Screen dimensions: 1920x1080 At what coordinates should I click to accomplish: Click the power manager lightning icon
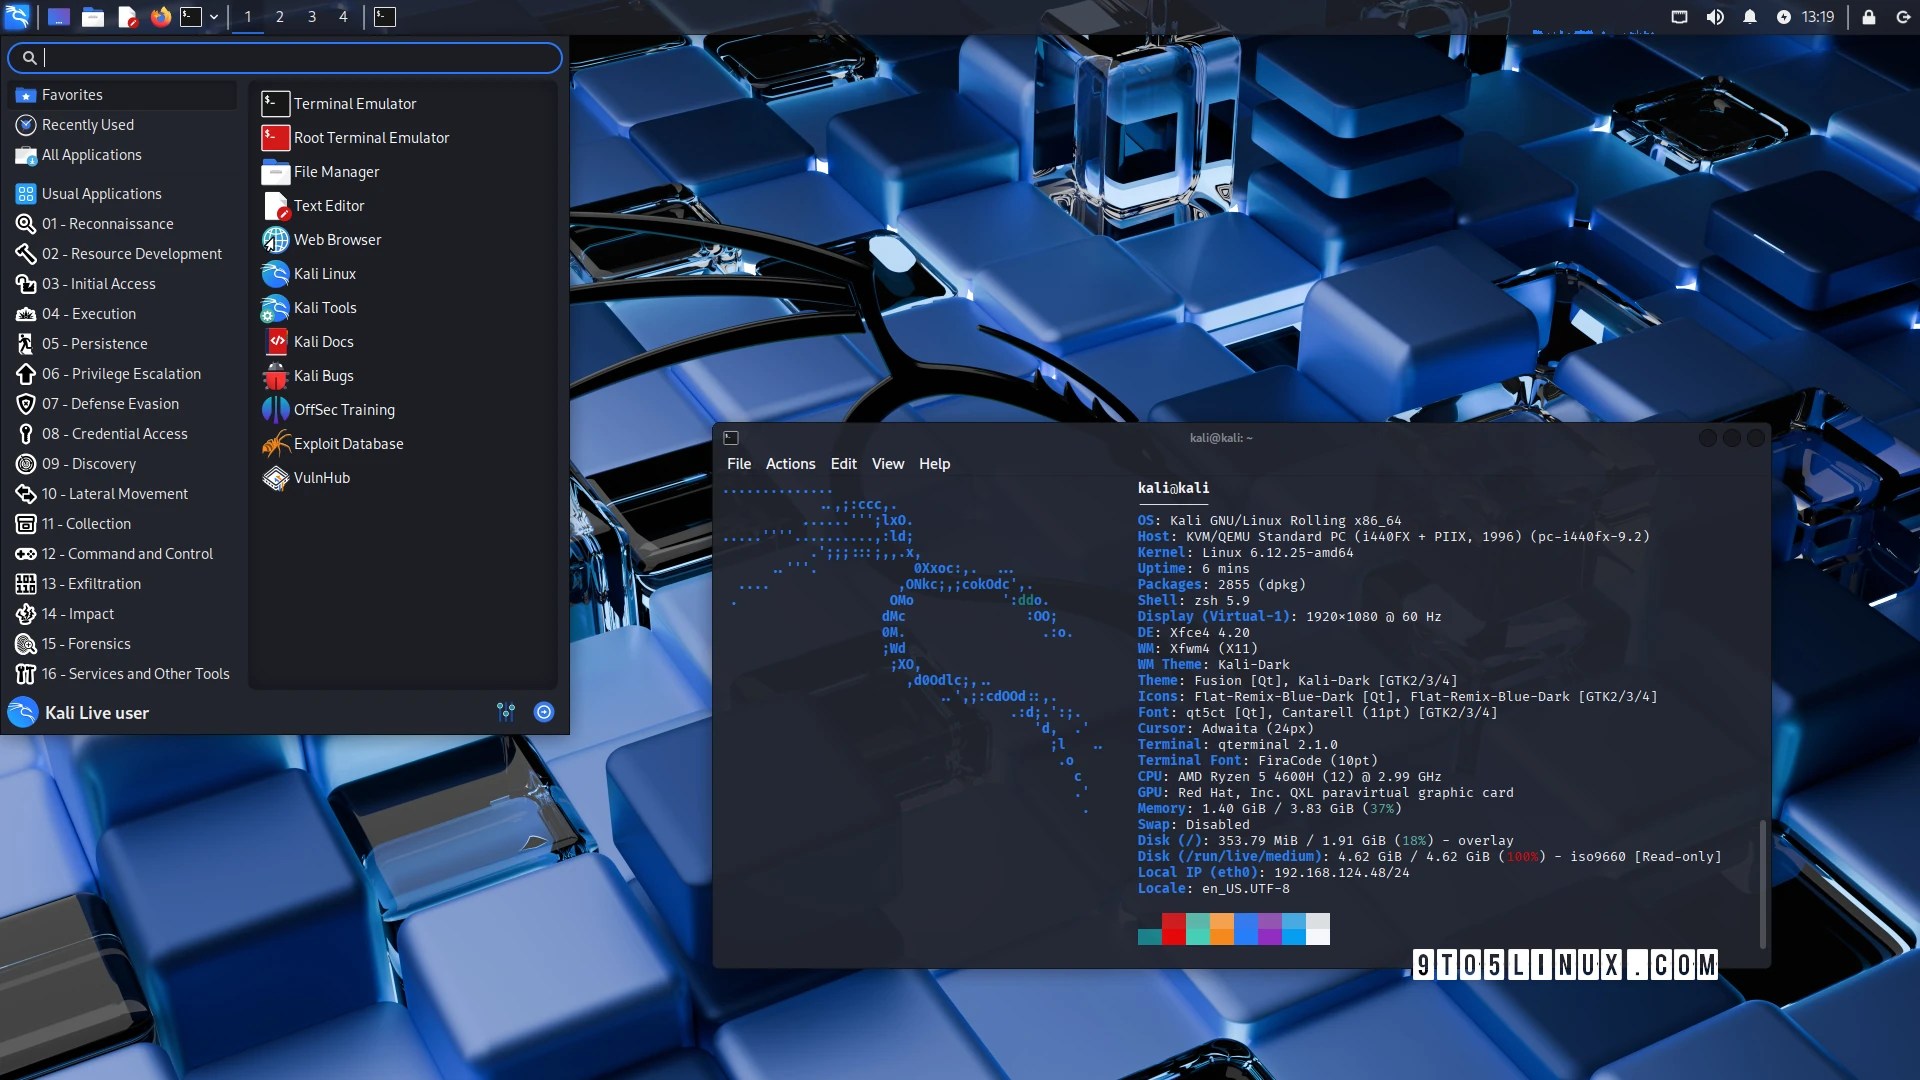coord(1783,17)
